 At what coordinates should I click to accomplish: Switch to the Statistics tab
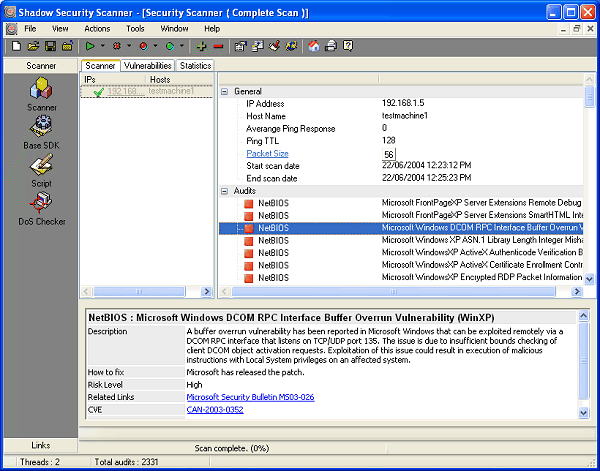point(196,66)
